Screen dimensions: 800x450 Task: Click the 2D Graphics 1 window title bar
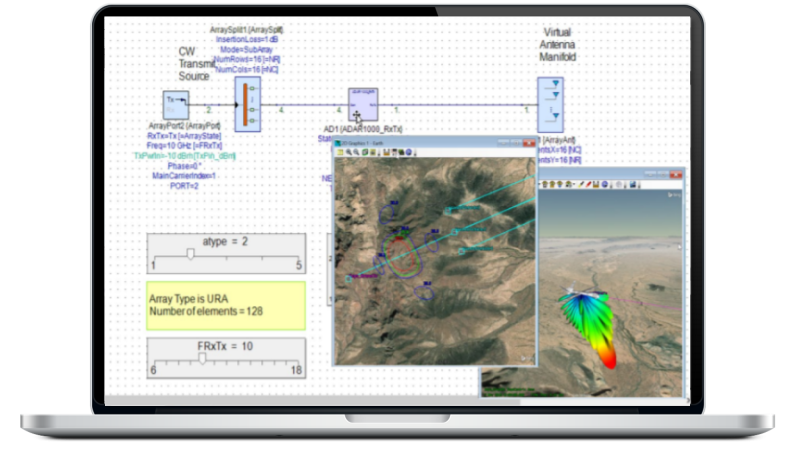(x=420, y=141)
